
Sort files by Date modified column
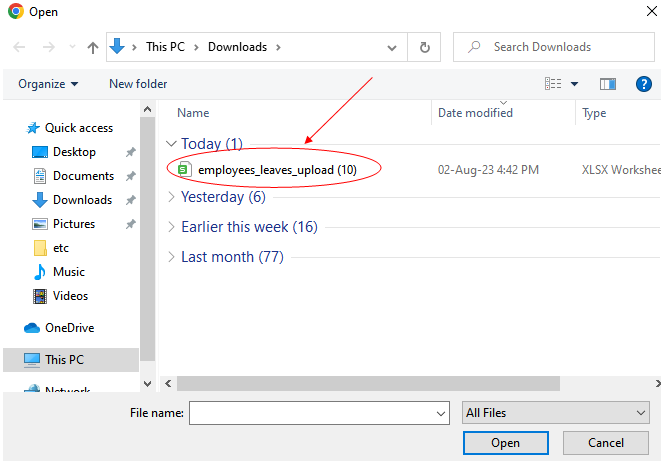pyautogui.click(x=475, y=113)
